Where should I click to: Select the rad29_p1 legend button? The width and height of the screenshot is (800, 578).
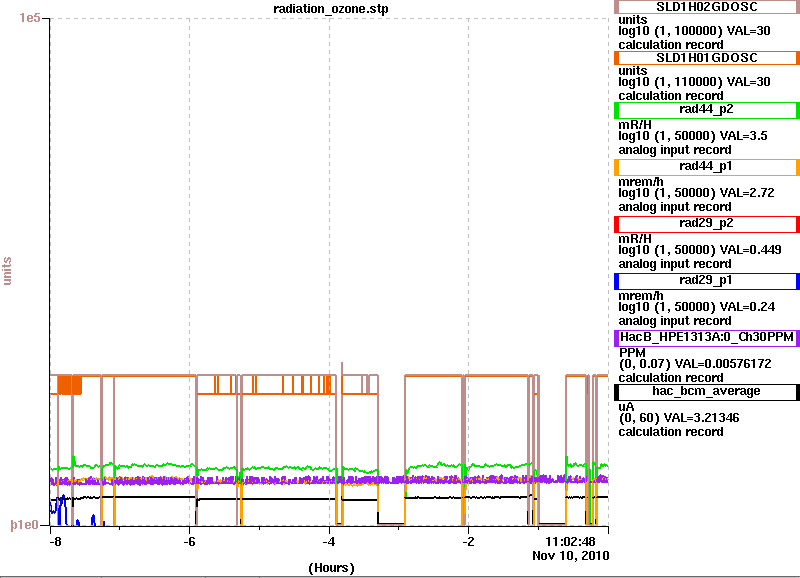click(707, 282)
